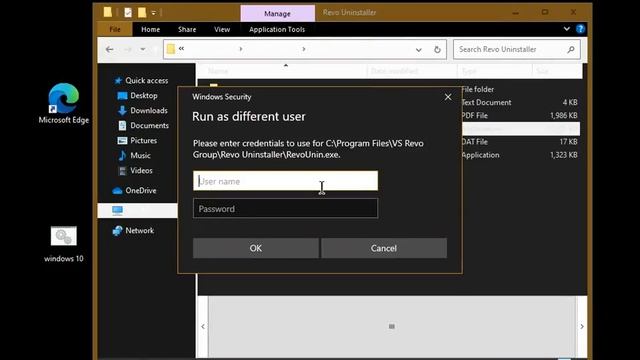This screenshot has height=360, width=640.
Task: Focus the User name field
Action: click(285, 181)
